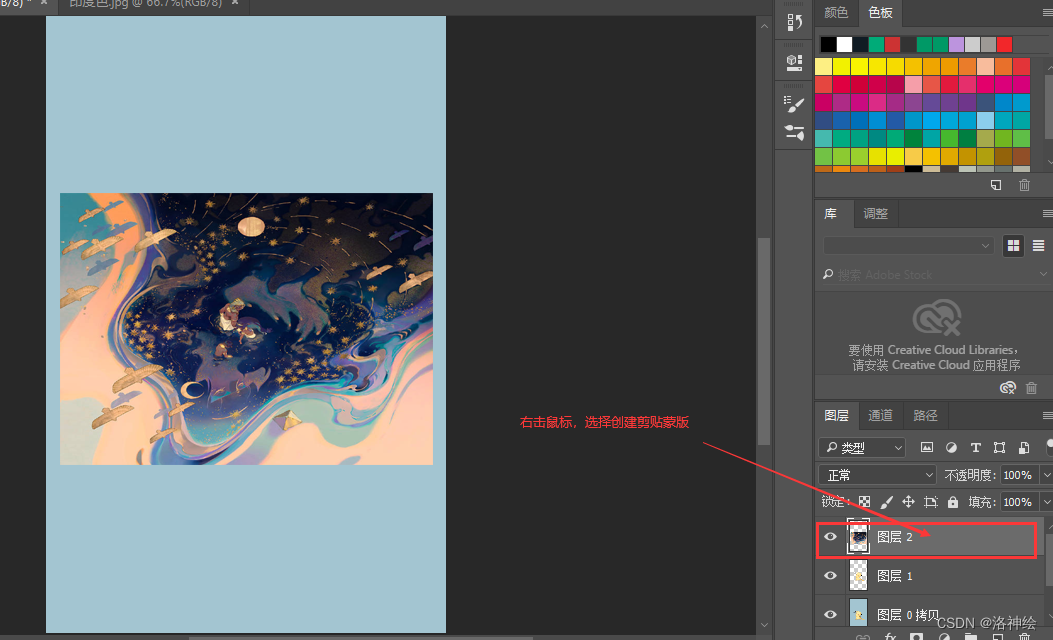Click the large cloud icon in Libraries
1053x640 pixels.
(937, 318)
